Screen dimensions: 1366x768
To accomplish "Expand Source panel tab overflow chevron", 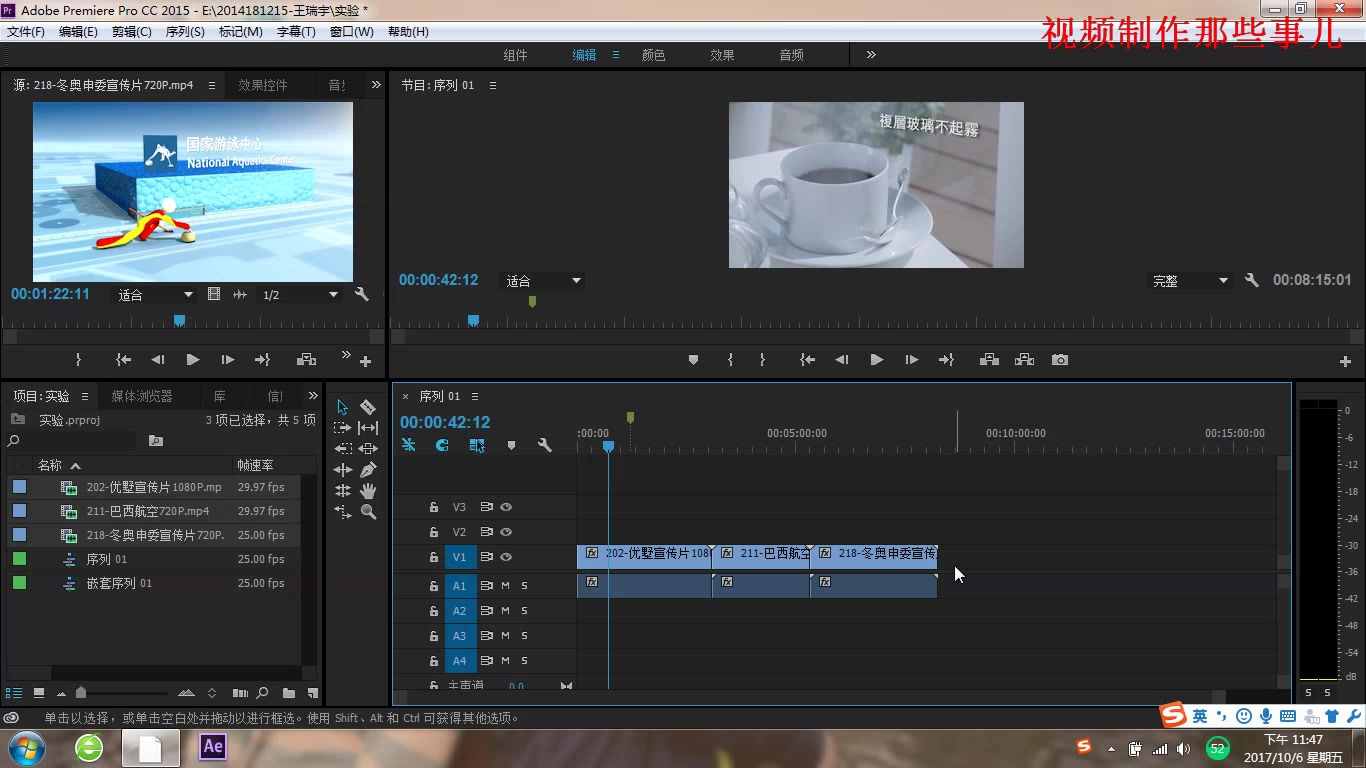I will click(376, 85).
